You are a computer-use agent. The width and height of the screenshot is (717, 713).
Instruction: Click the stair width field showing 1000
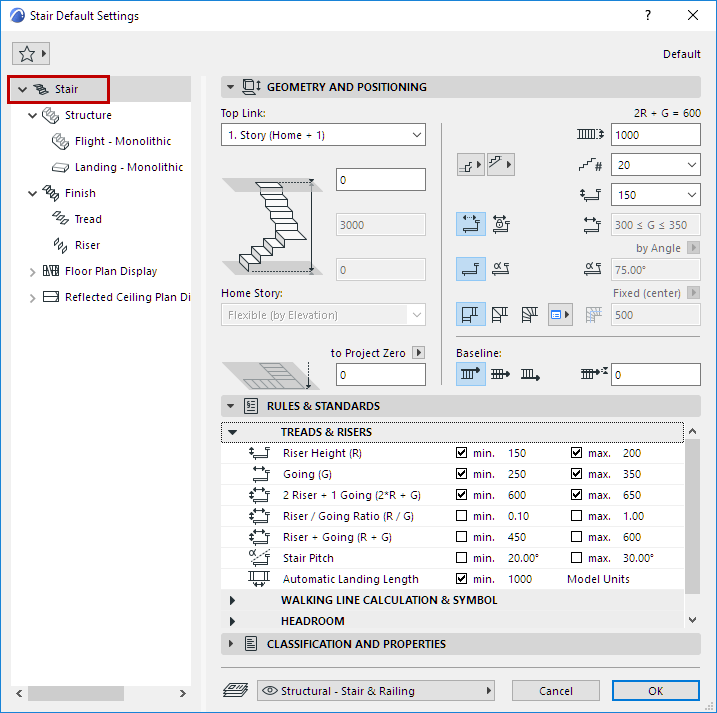click(x=656, y=135)
